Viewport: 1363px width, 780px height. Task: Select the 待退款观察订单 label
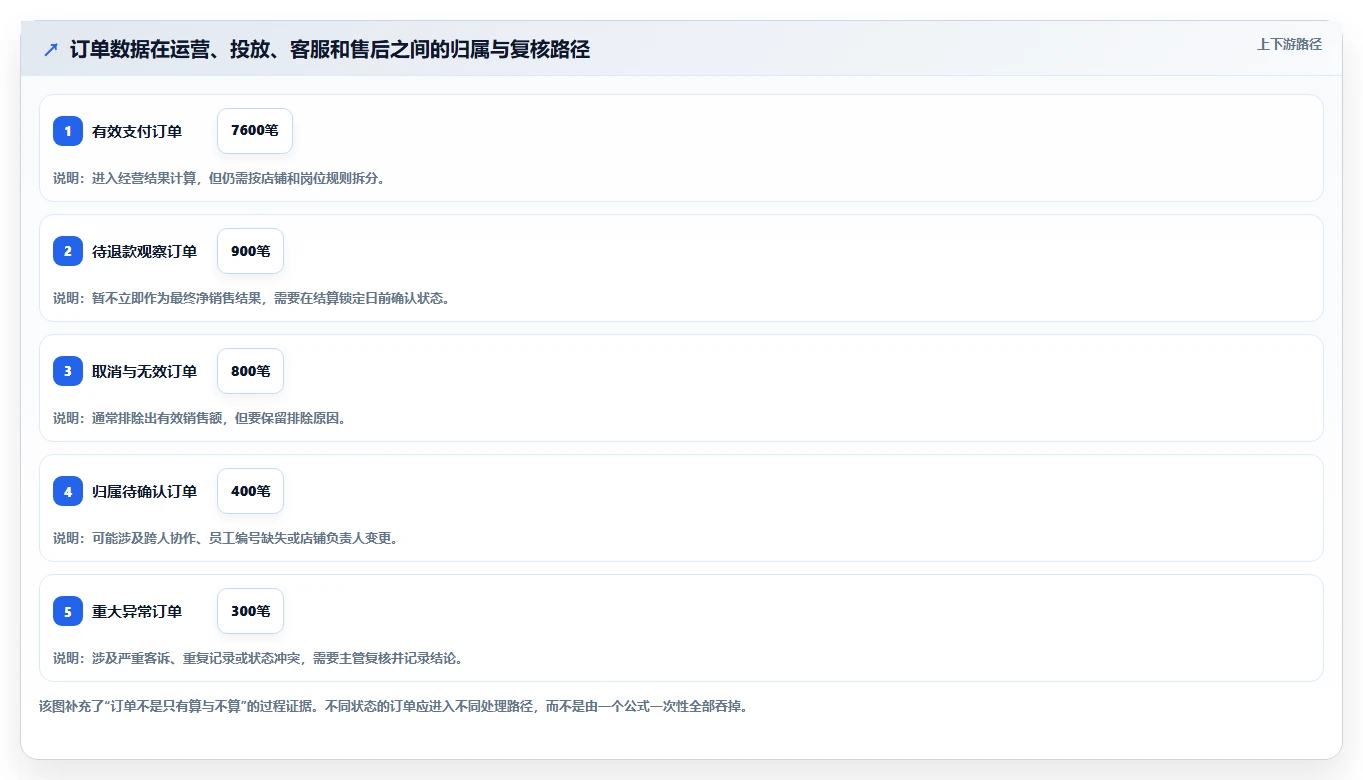click(145, 251)
